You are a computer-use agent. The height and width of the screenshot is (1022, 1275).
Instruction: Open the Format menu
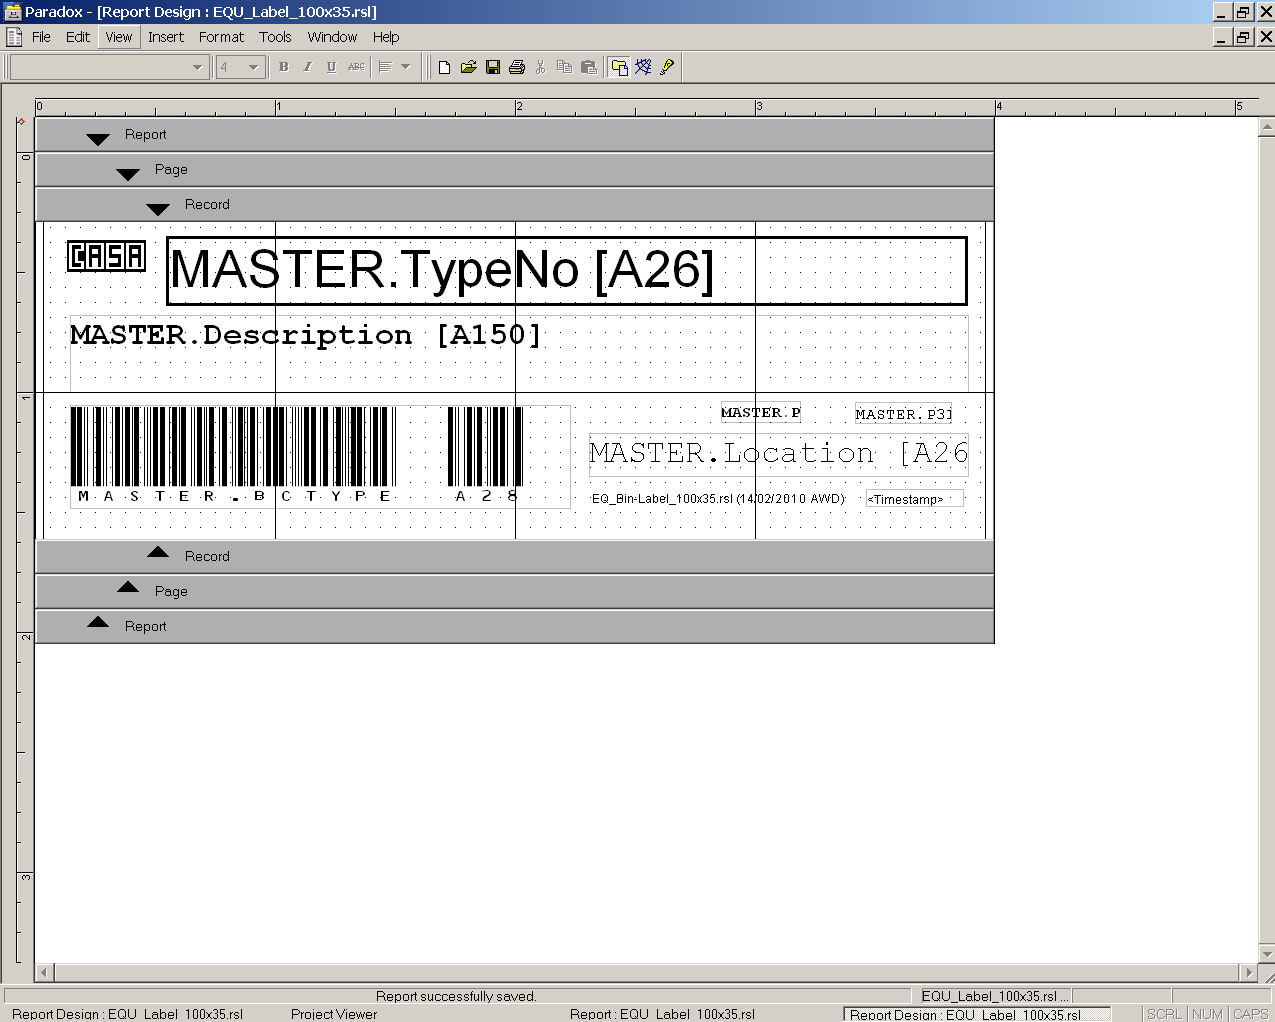point(221,37)
